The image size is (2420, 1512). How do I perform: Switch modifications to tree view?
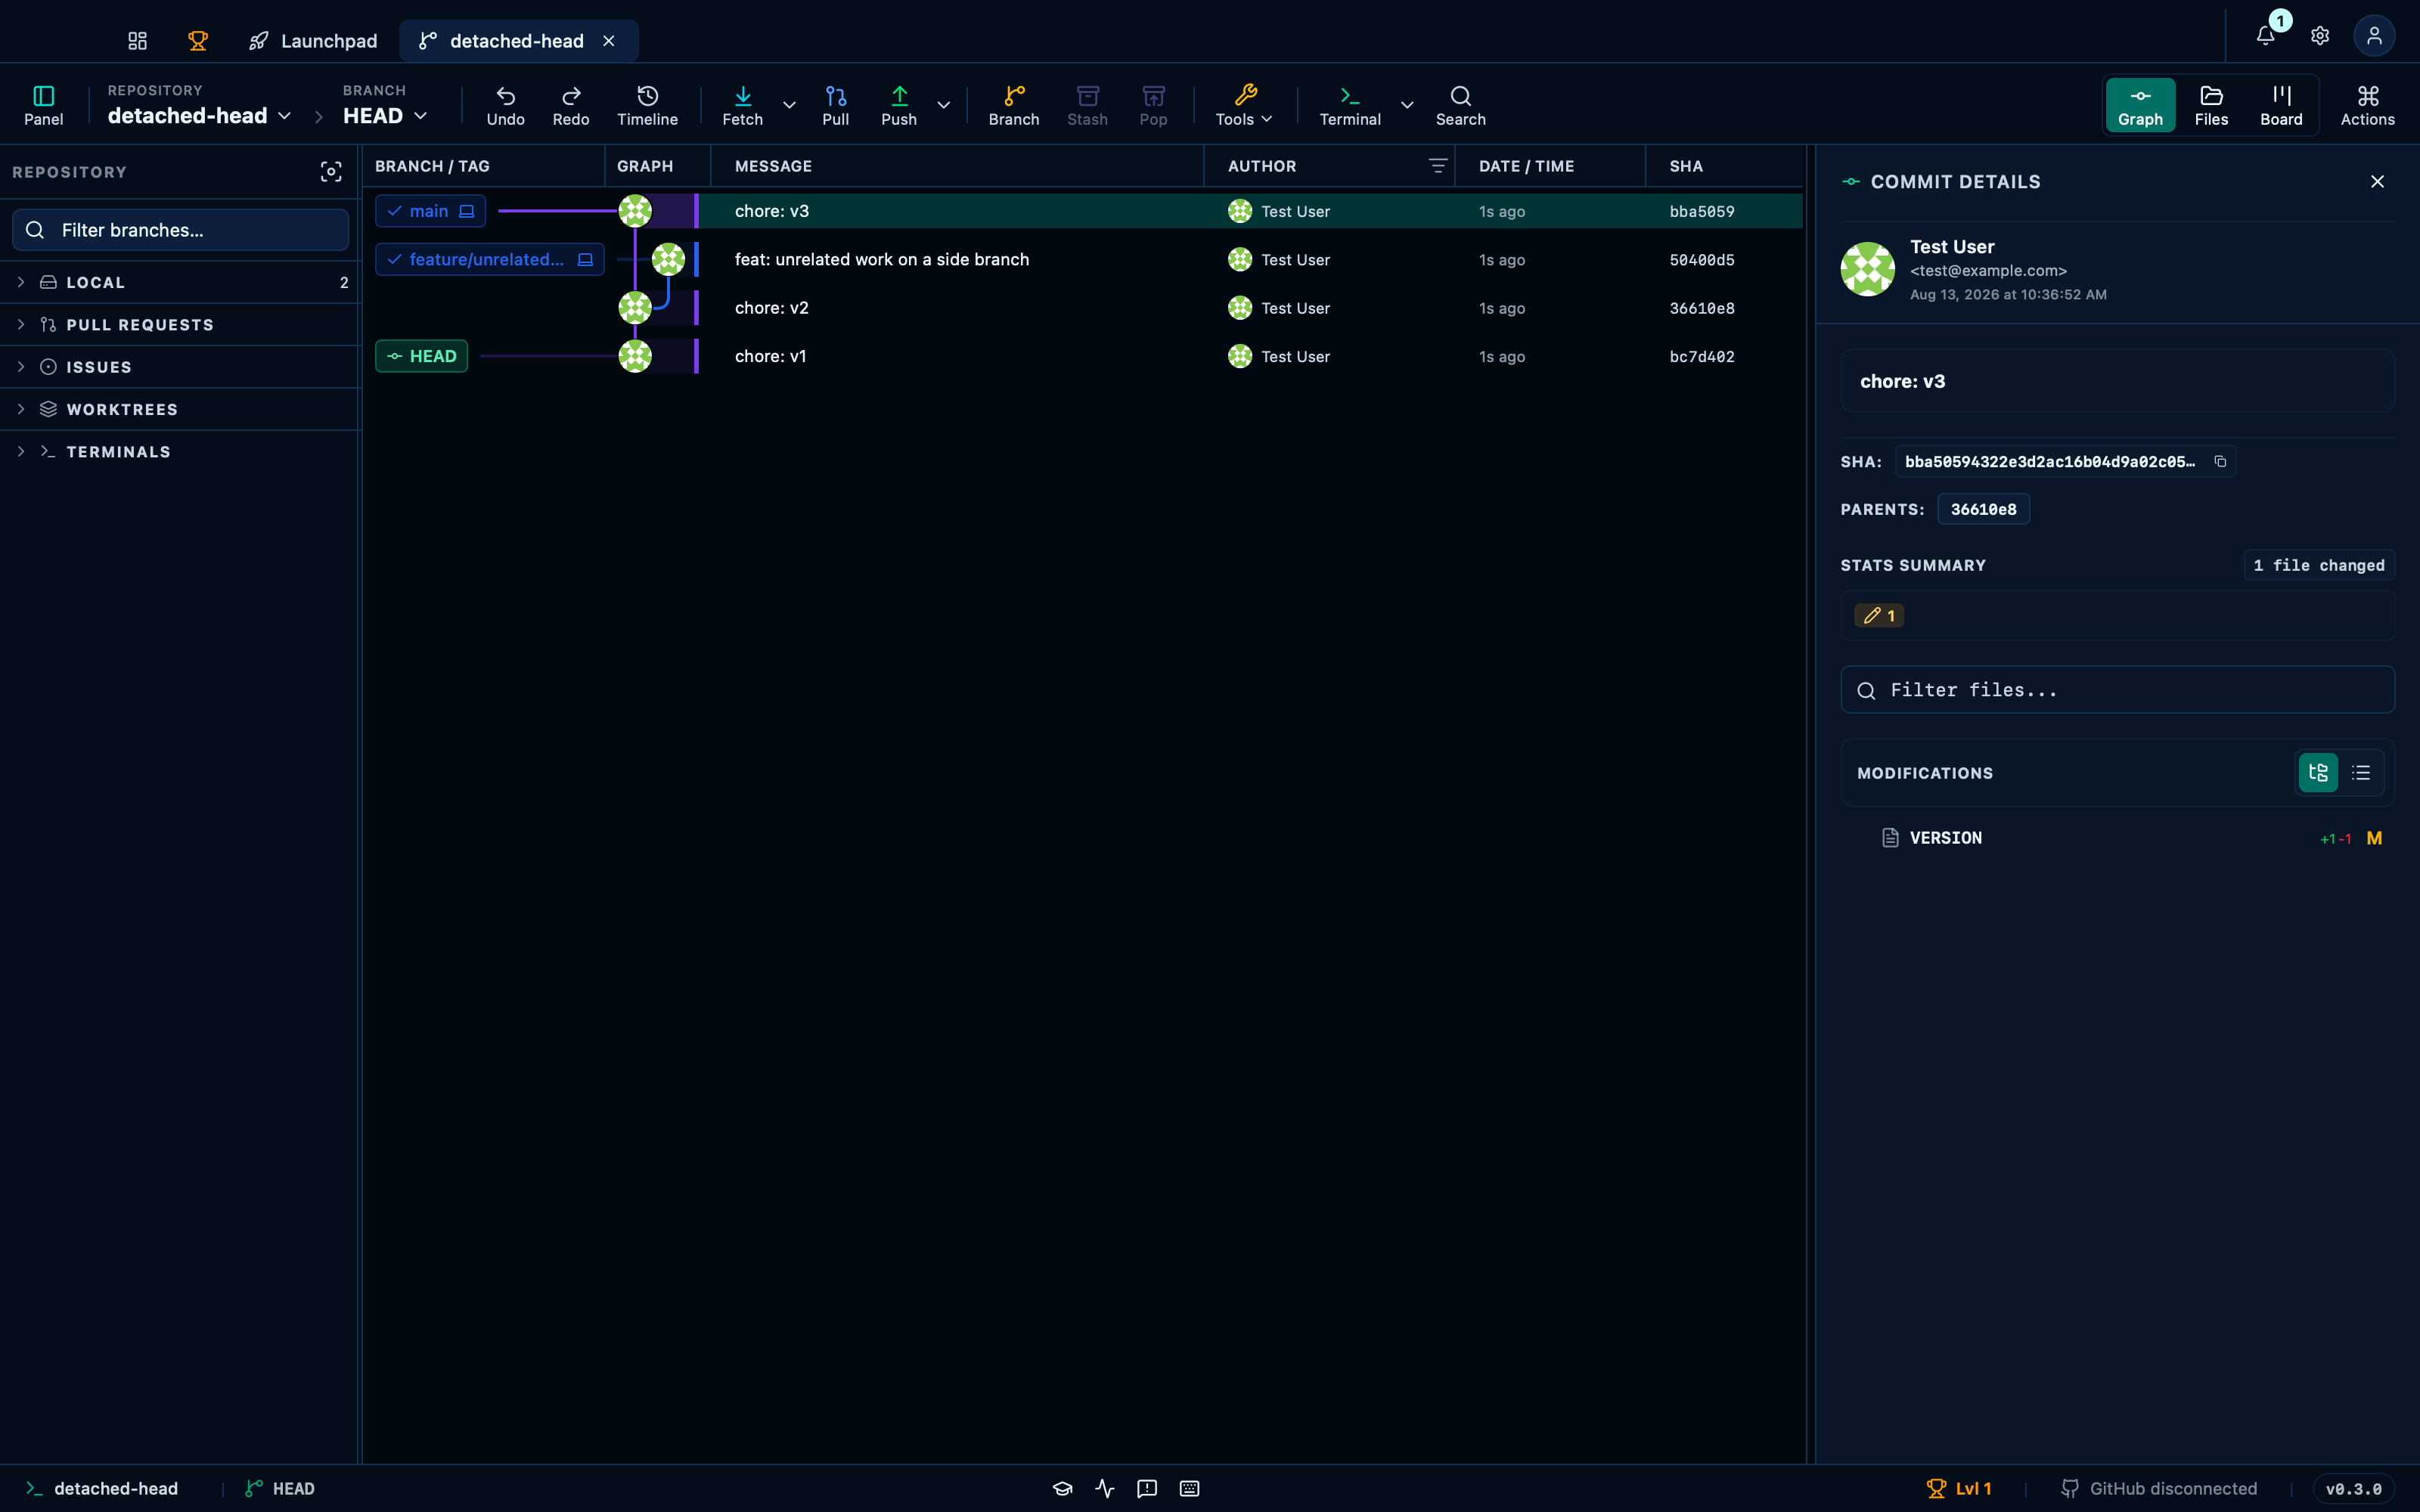[x=2318, y=773]
